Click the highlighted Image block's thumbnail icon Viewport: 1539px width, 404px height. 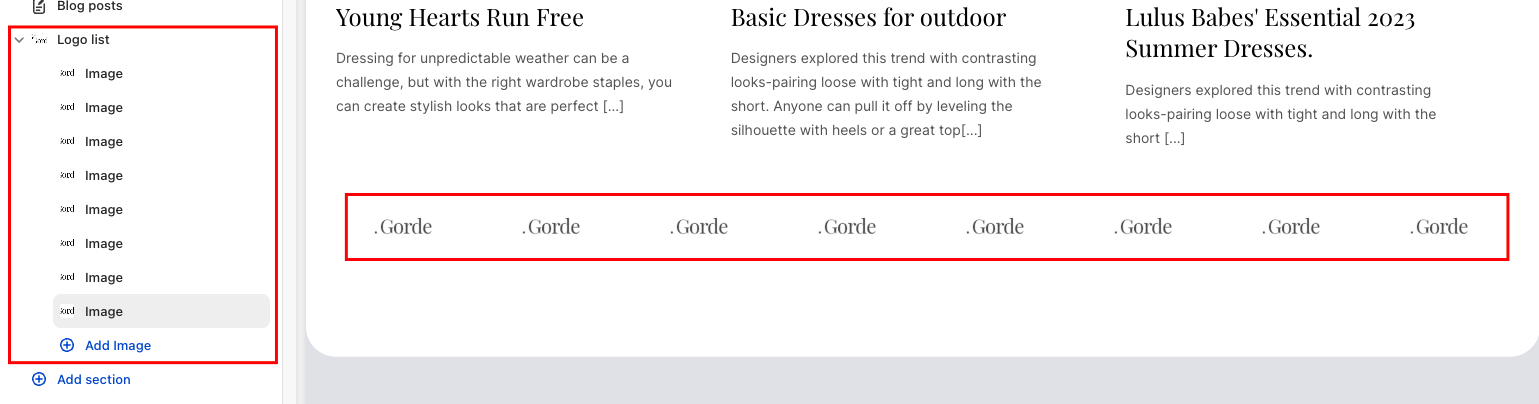click(x=67, y=311)
